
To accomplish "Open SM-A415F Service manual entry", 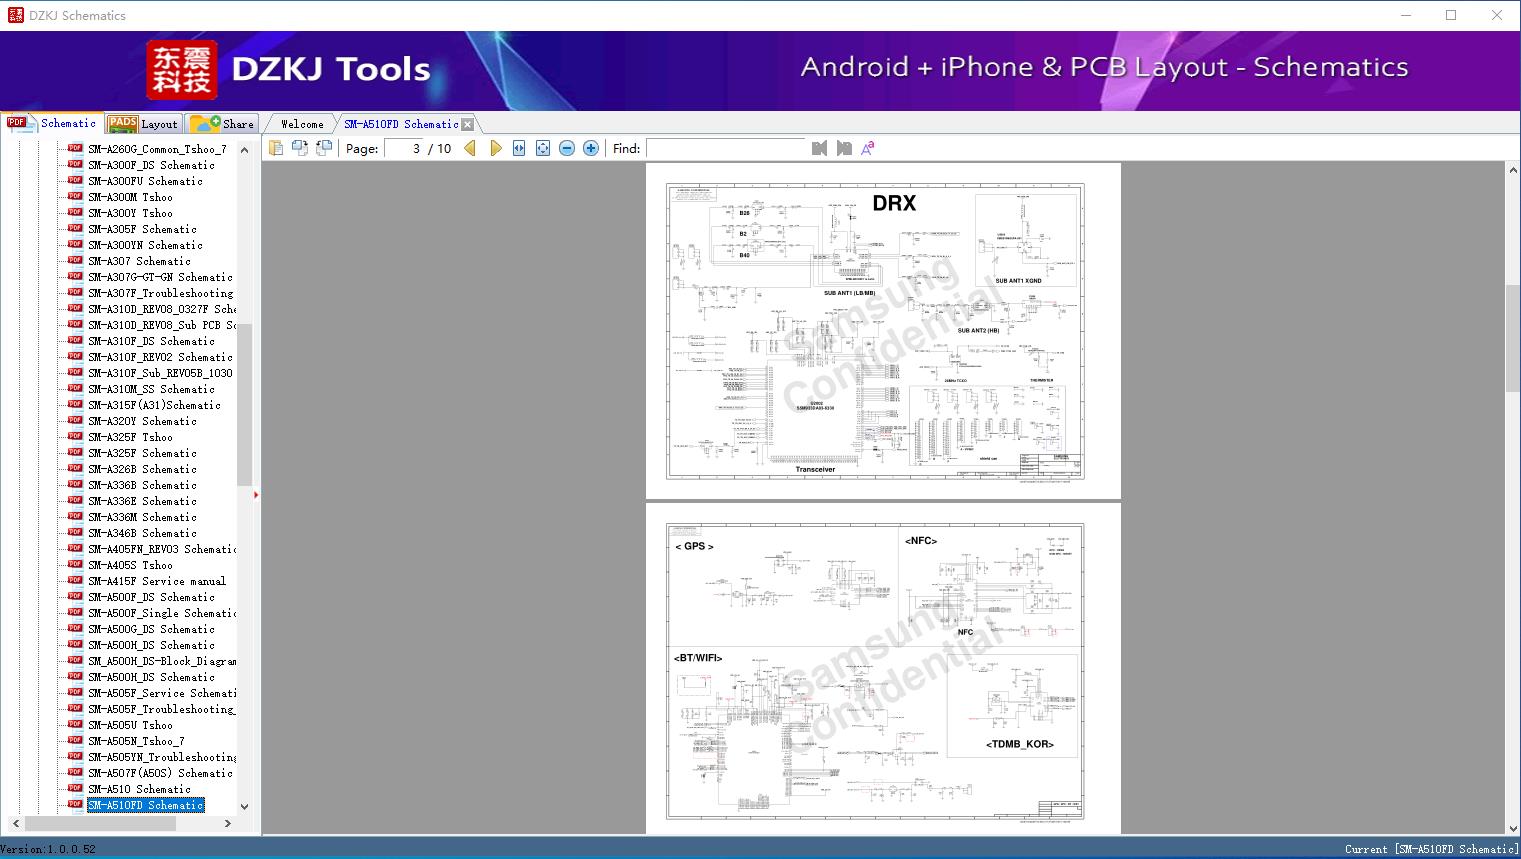I will pos(157,581).
